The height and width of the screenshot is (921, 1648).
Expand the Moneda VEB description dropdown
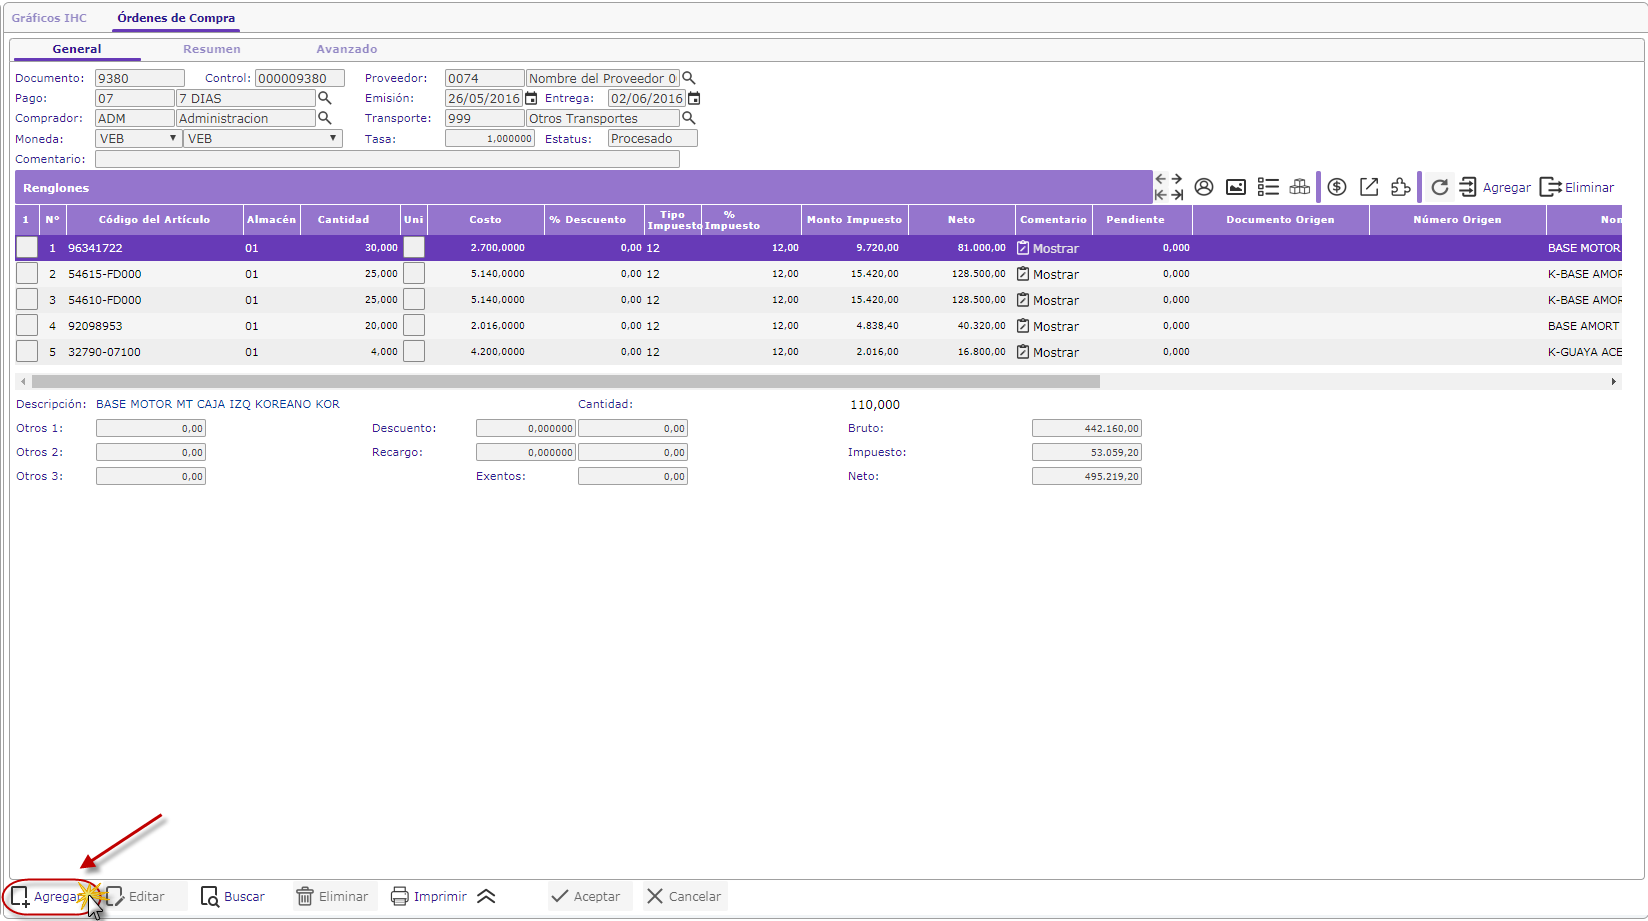click(262, 139)
